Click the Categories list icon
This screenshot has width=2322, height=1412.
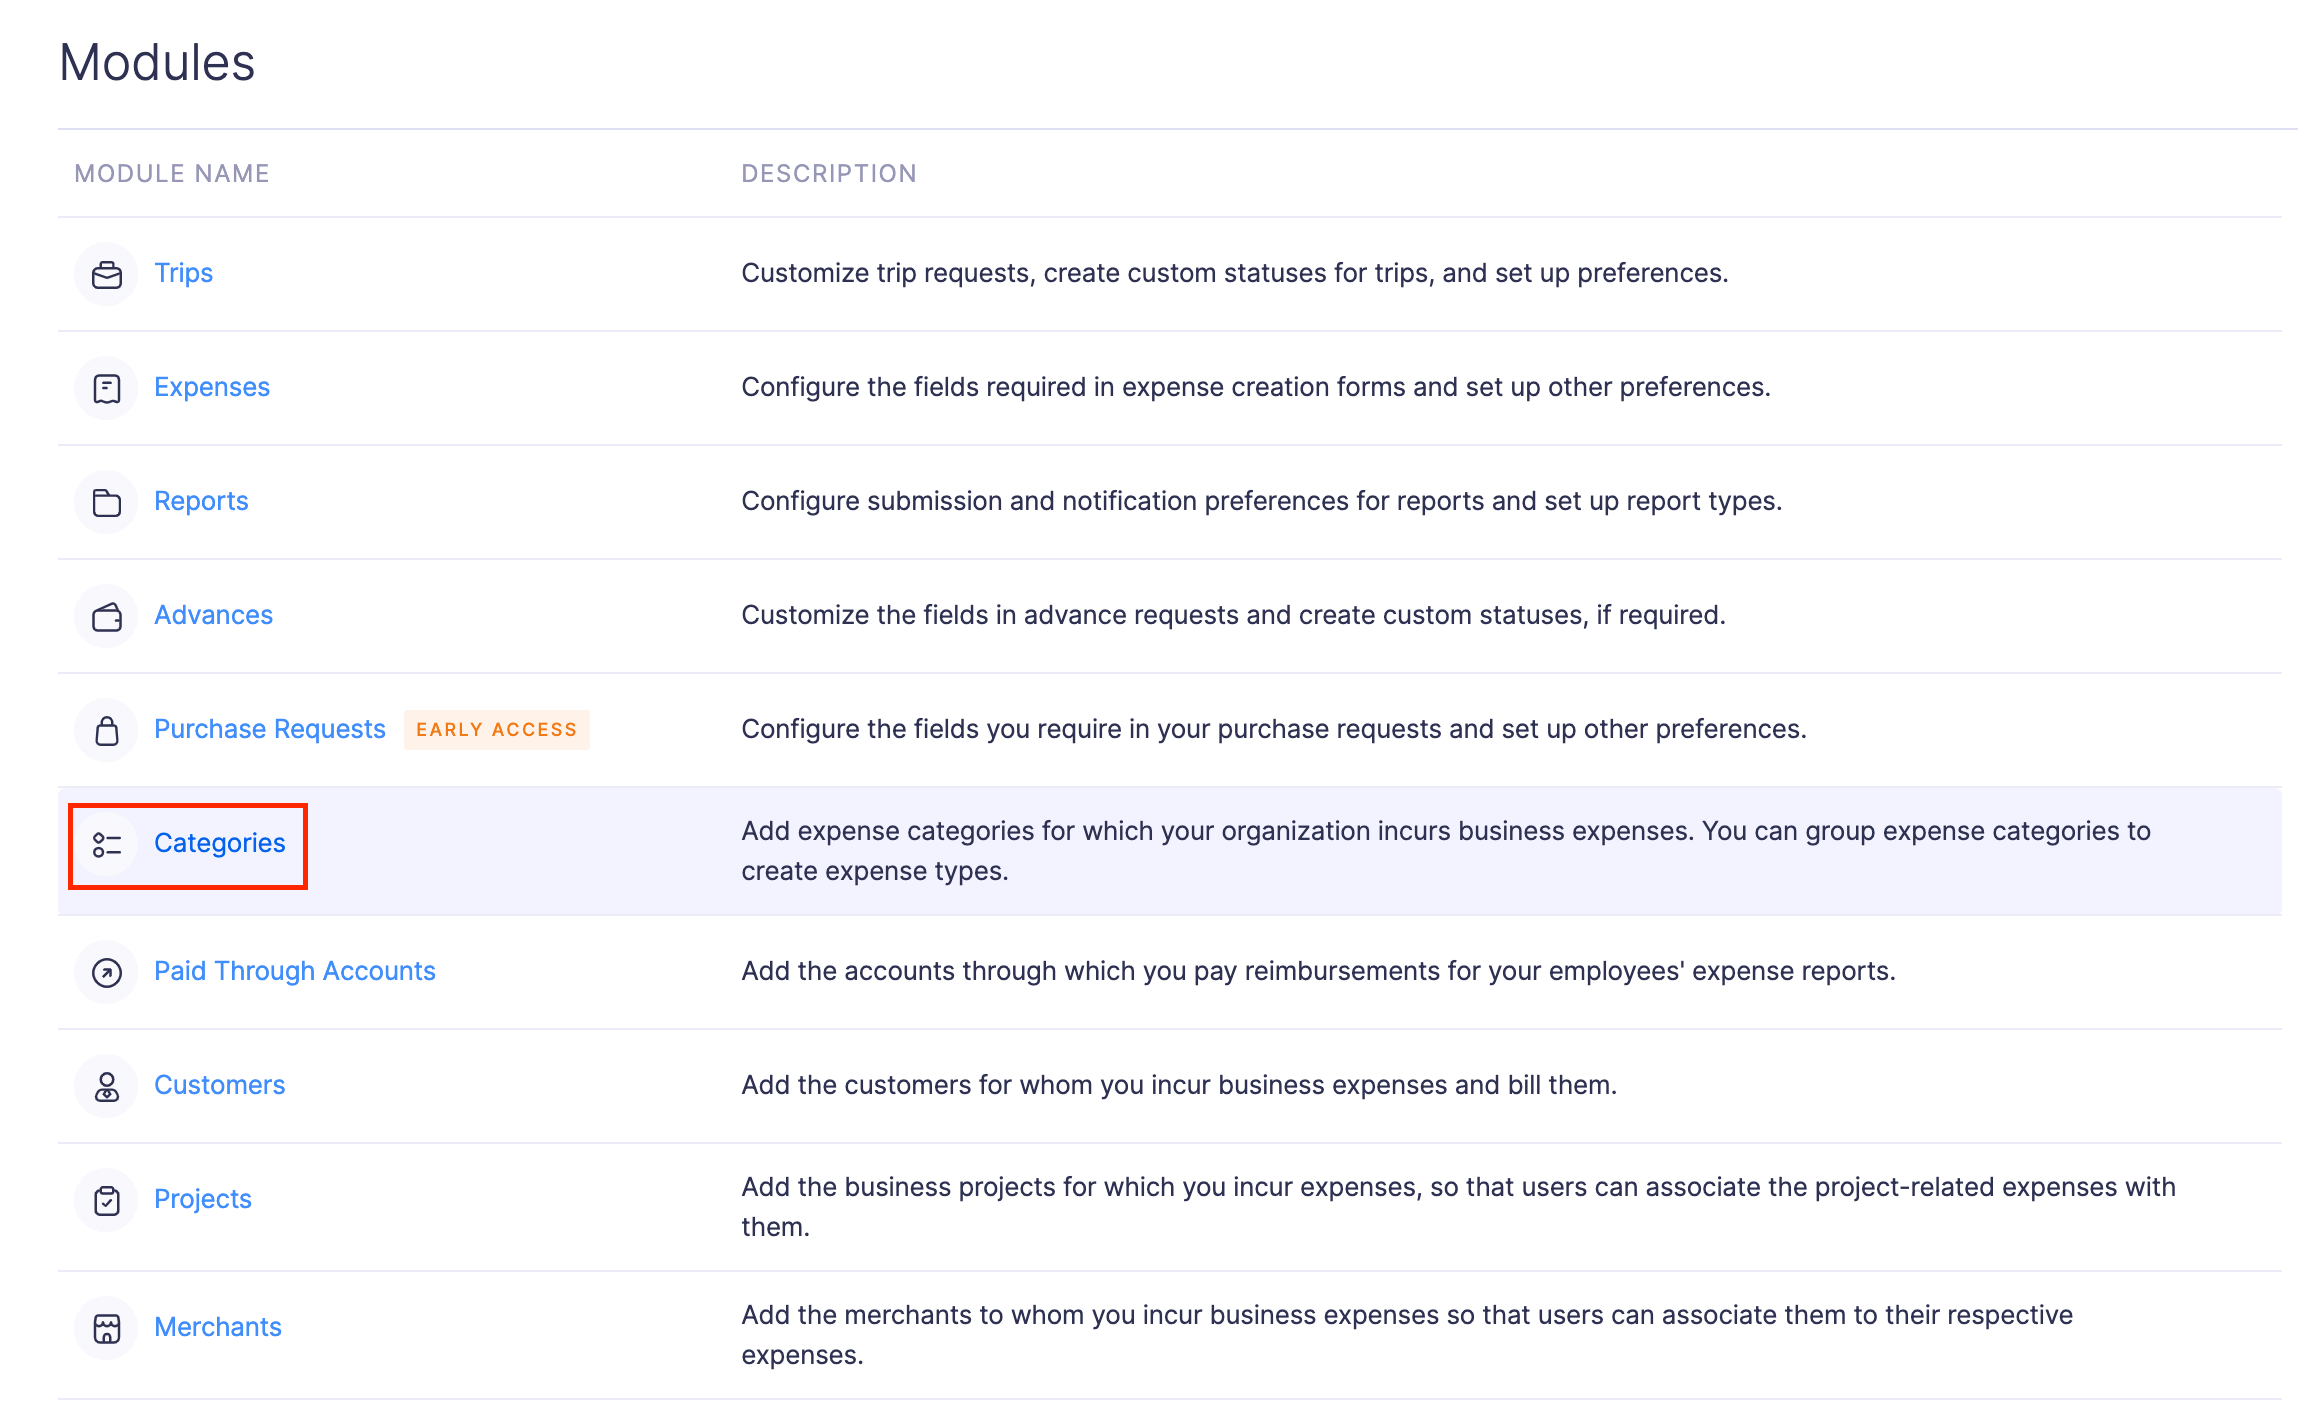(106, 844)
